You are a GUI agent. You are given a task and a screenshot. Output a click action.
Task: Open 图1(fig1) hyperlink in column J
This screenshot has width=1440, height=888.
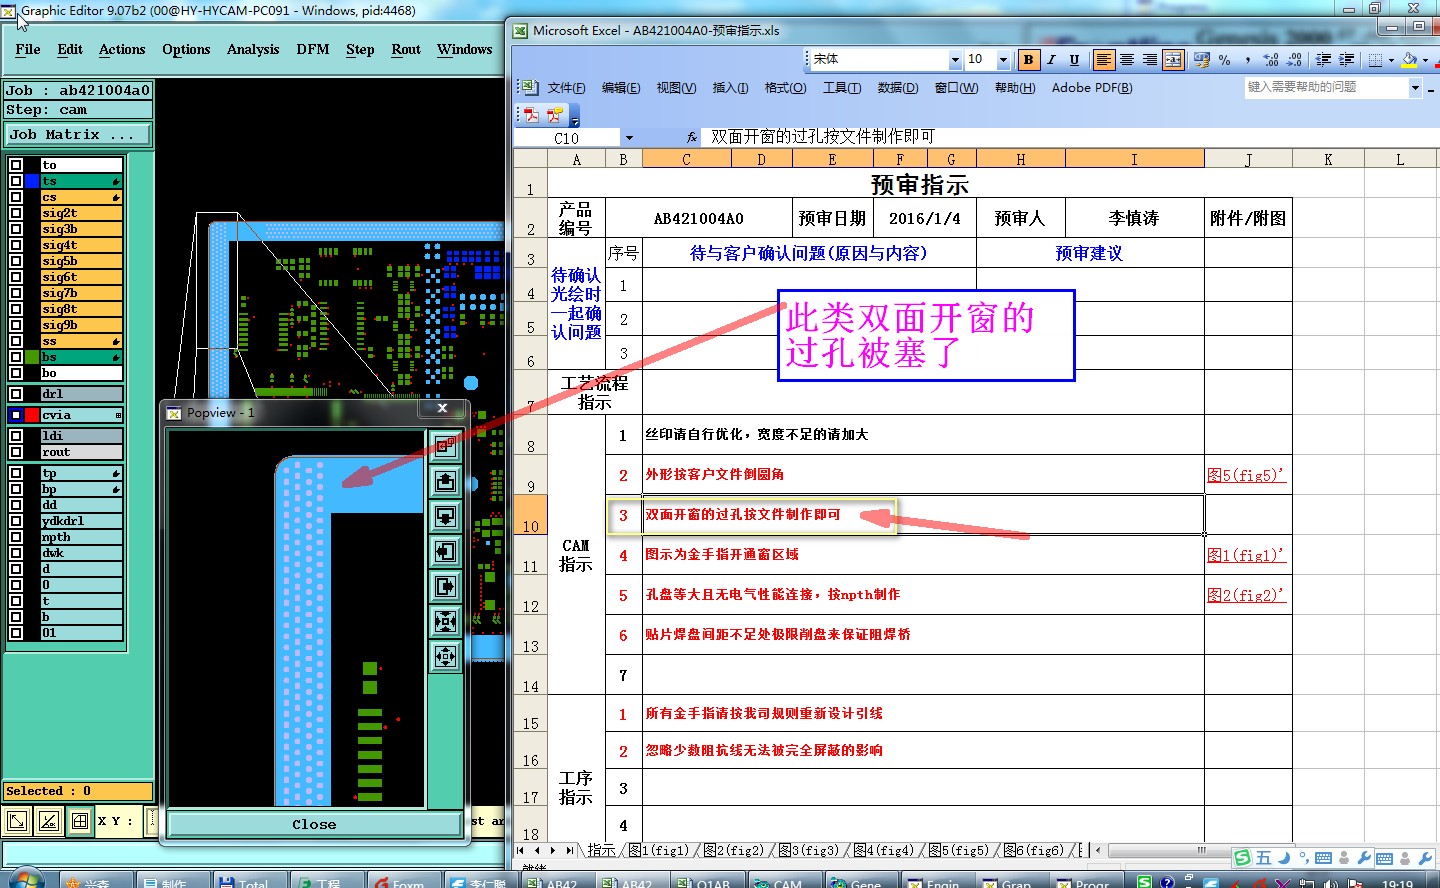coord(1246,555)
